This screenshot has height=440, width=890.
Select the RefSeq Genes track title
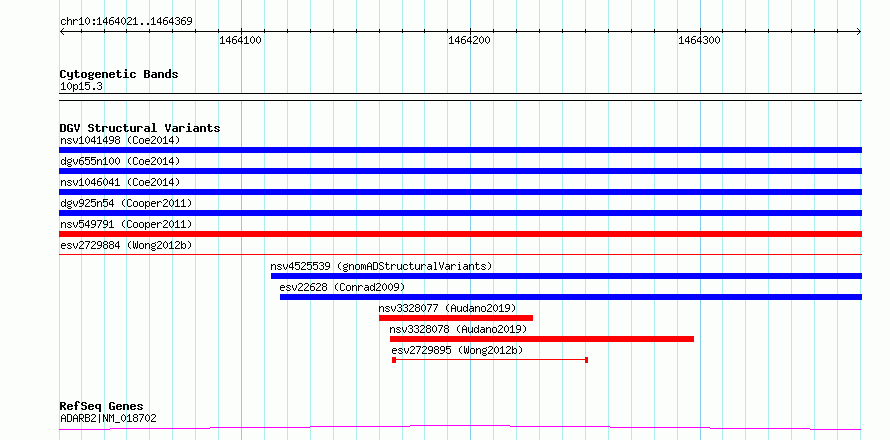point(102,407)
